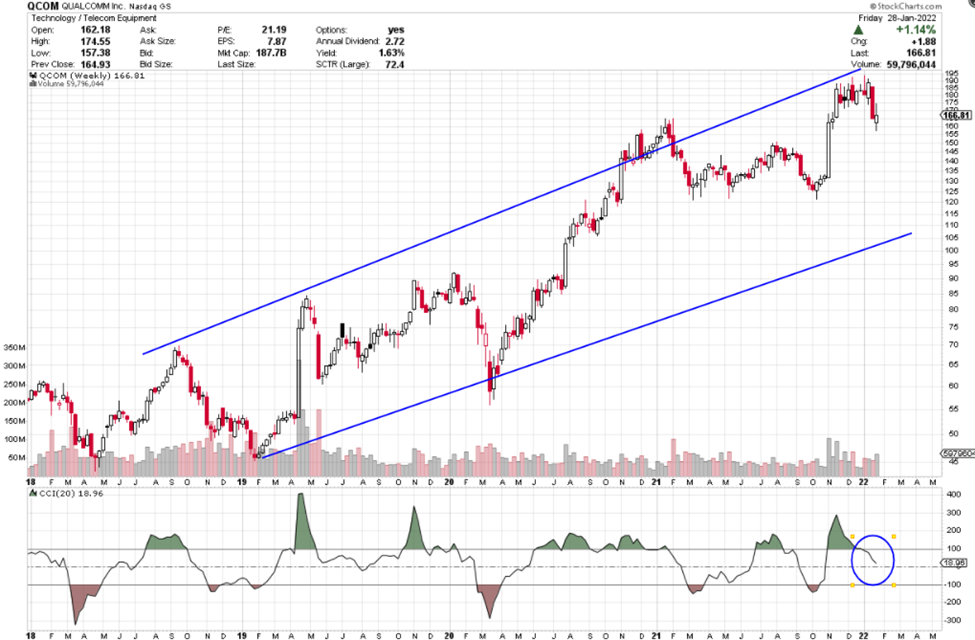Viewport: 975px width, 640px height.
Task: Select the Prev Close value 164.93
Action: (x=95, y=64)
